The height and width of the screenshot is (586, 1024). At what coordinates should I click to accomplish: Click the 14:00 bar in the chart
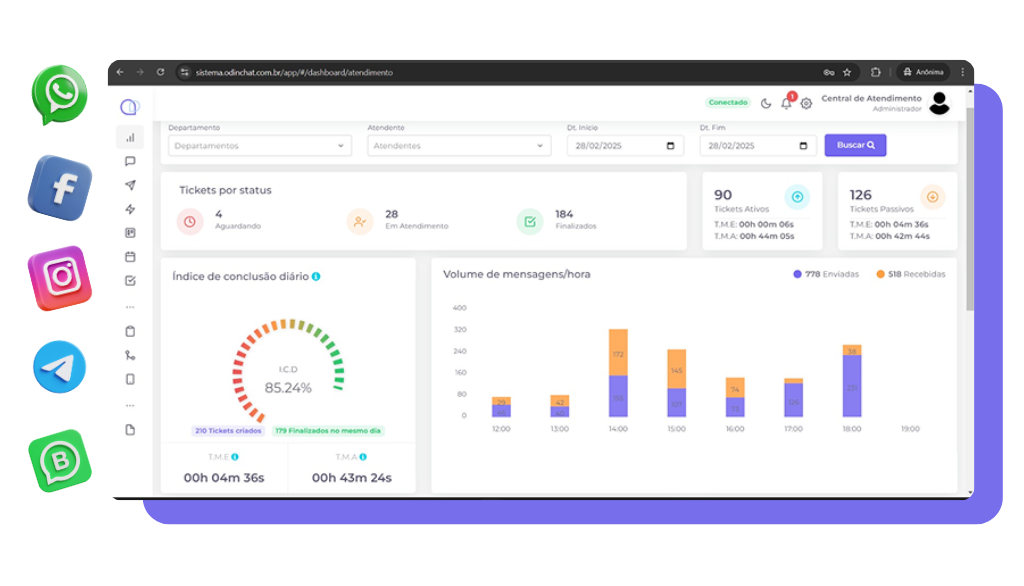[618, 373]
